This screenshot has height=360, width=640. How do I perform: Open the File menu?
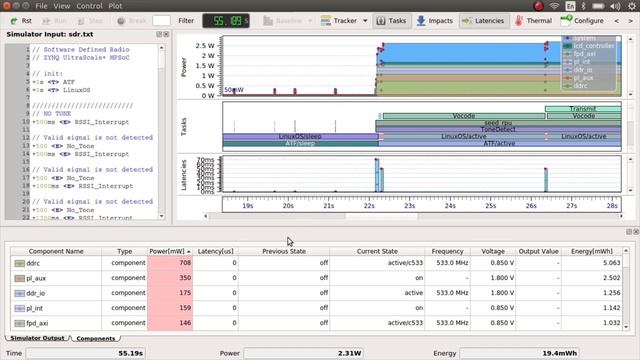pyautogui.click(x=41, y=6)
